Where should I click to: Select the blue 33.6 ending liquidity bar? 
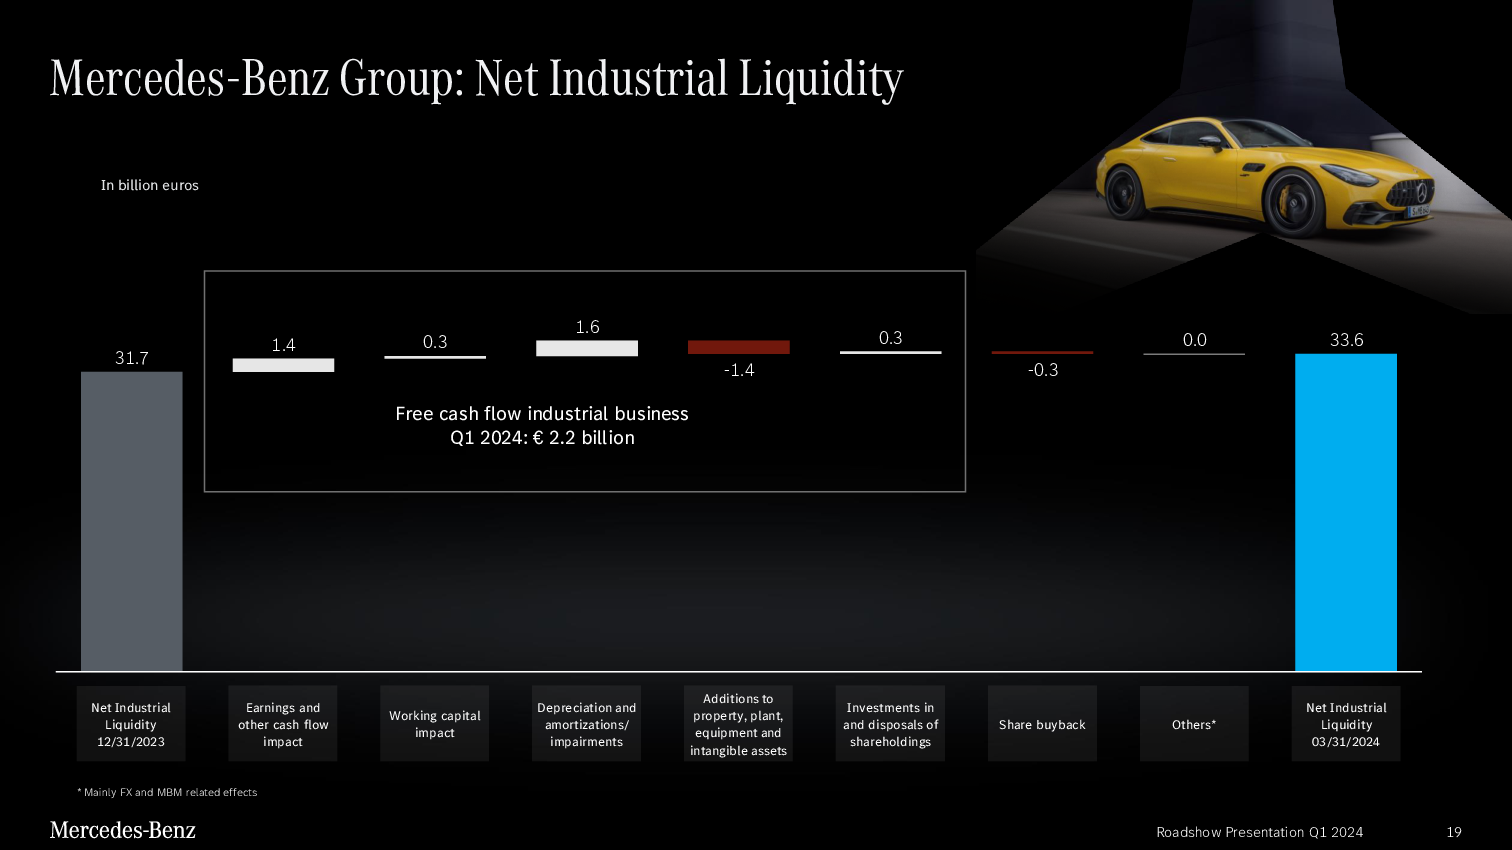coord(1346,512)
